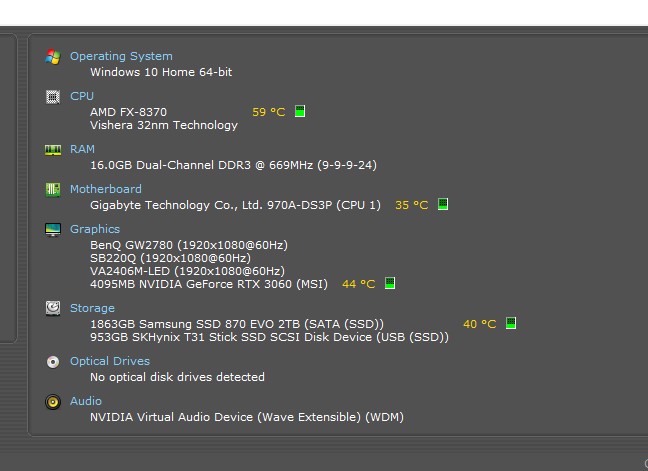Click the 59 °C CPU temperature value

(x=269, y=112)
